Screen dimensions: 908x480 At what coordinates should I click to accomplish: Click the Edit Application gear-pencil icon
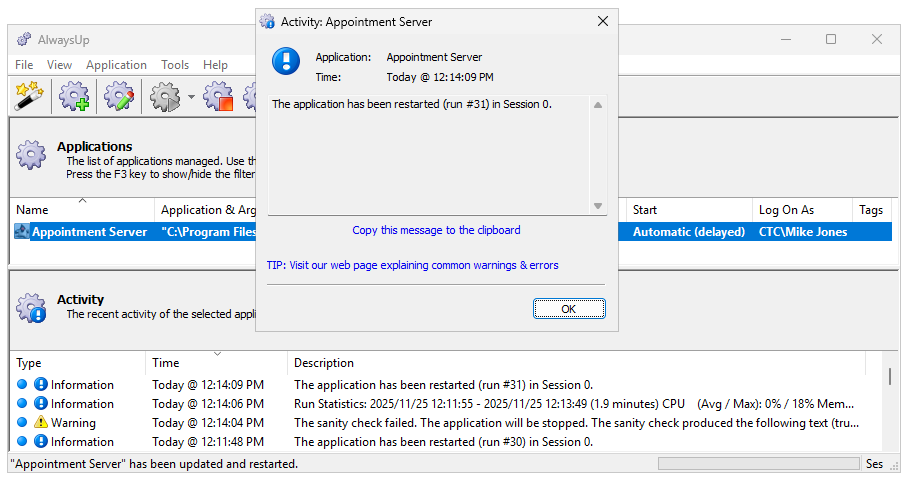click(118, 96)
